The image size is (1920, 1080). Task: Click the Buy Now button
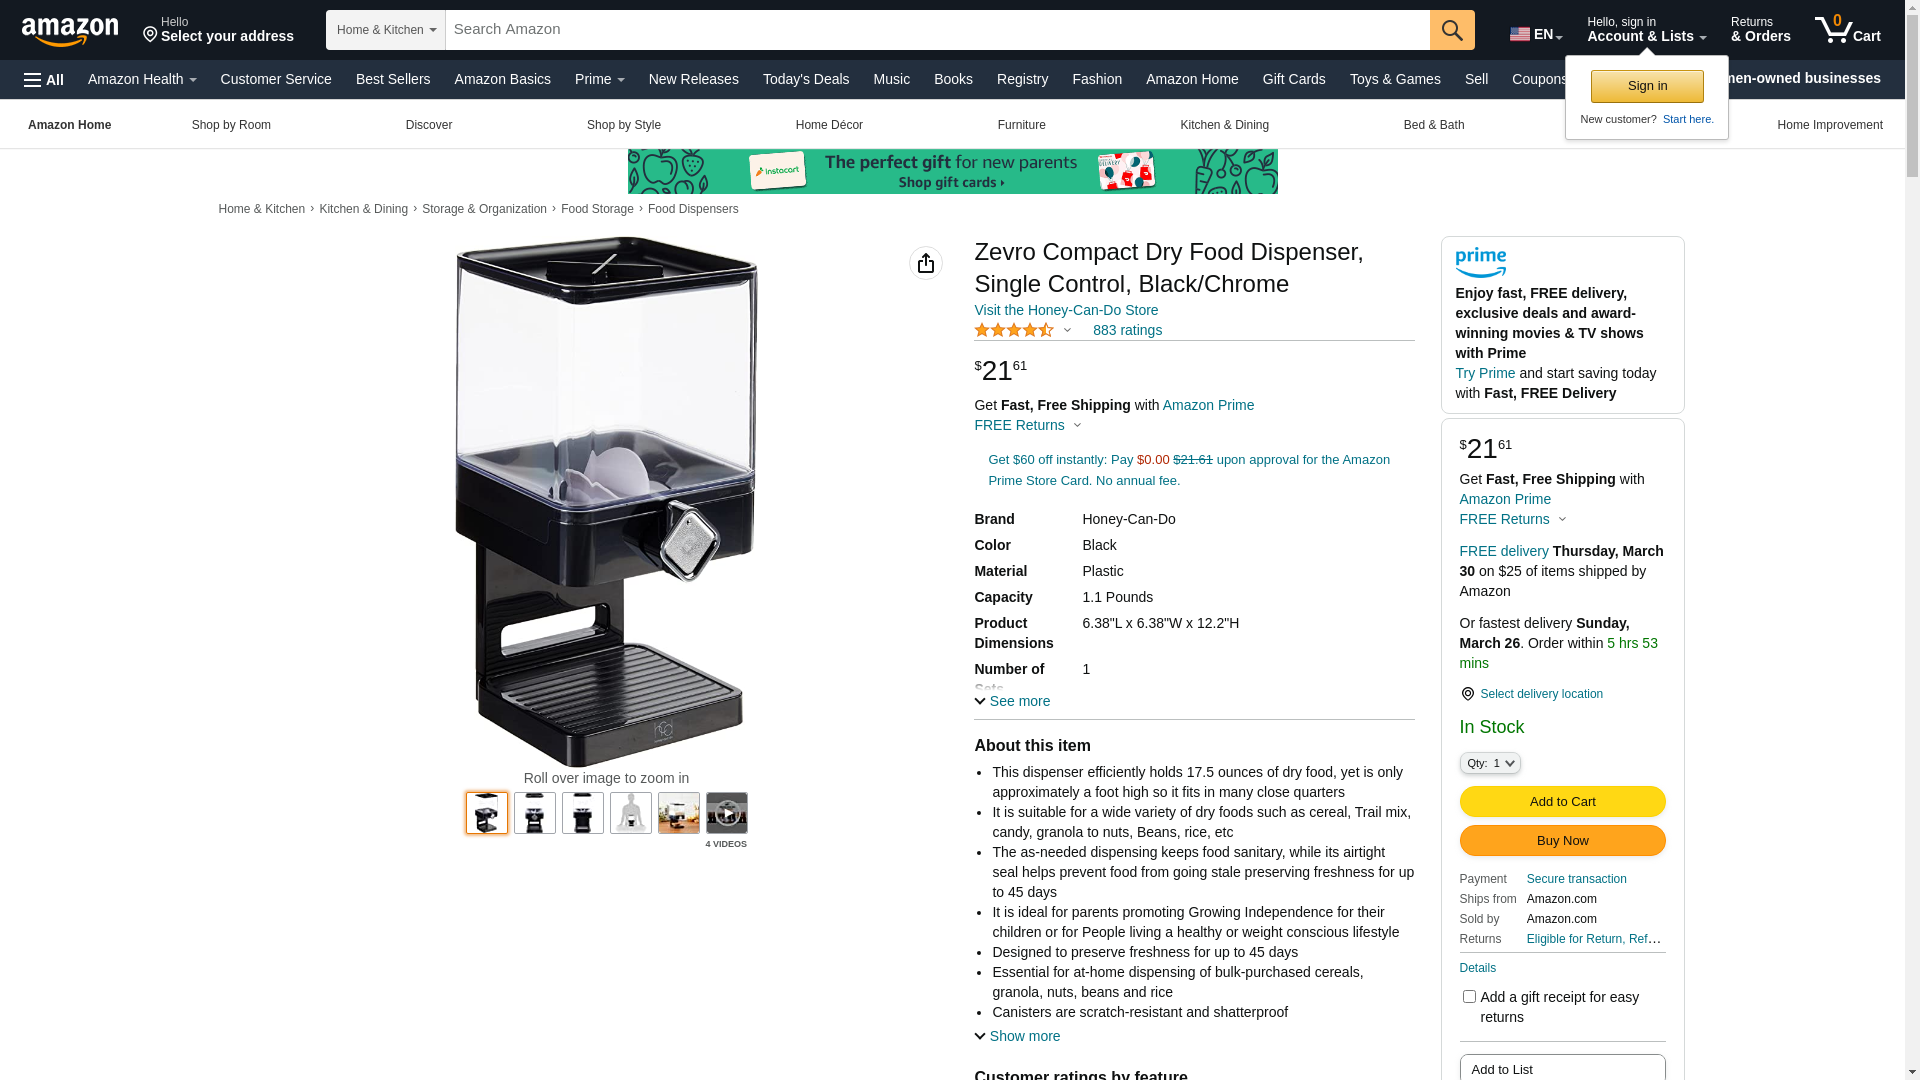(1562, 841)
